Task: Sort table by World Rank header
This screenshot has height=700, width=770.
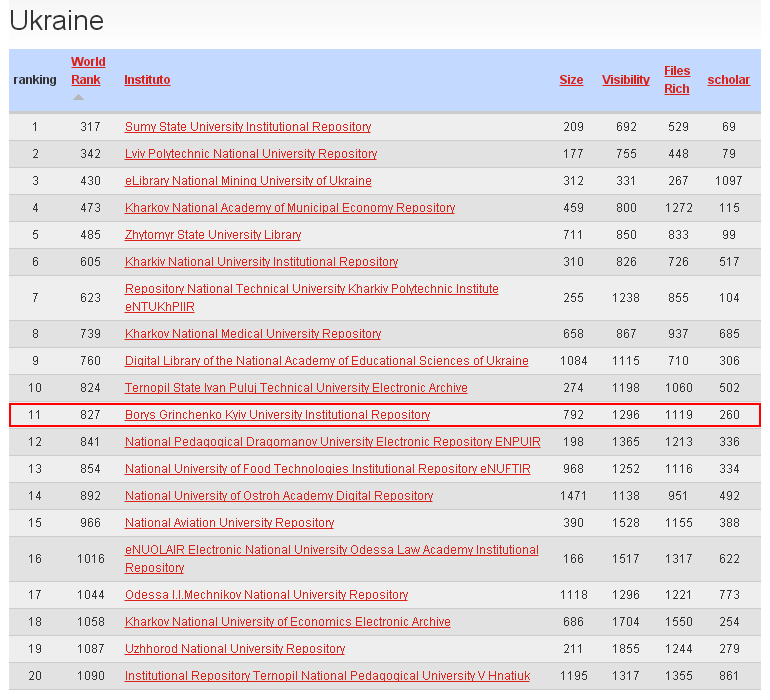Action: tap(88, 71)
